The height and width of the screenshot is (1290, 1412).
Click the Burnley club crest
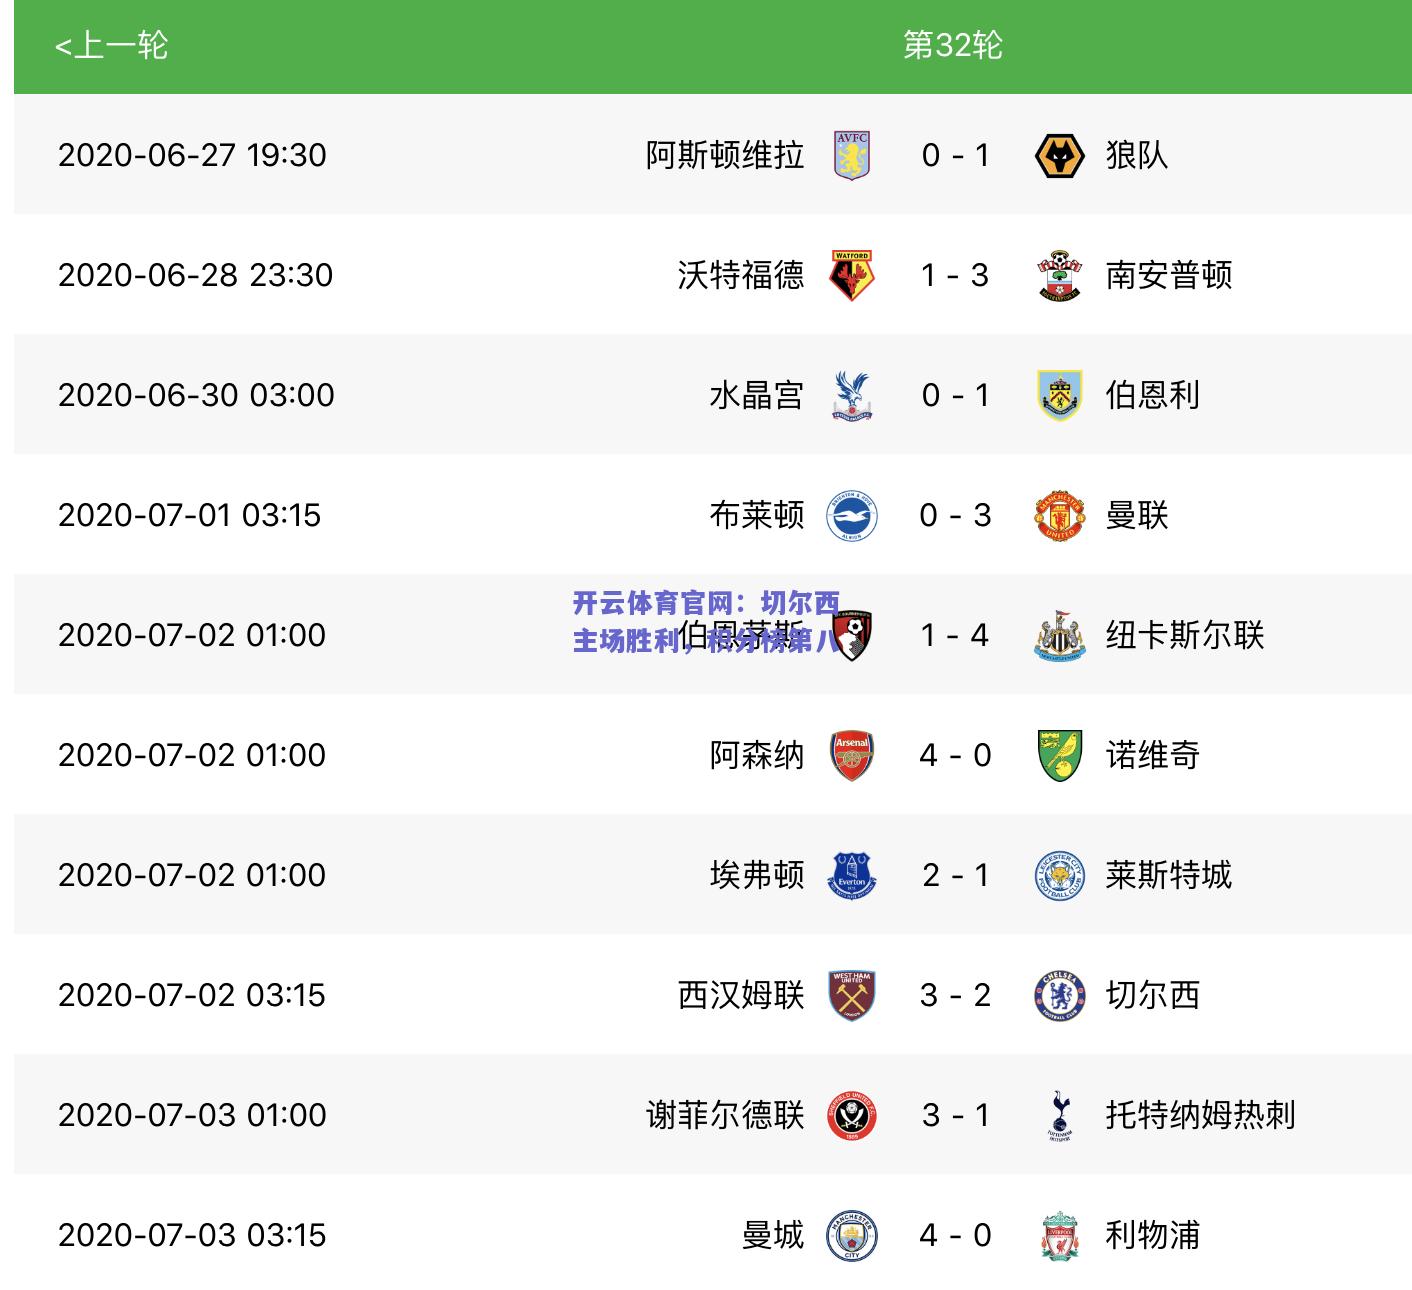[x=1059, y=395]
